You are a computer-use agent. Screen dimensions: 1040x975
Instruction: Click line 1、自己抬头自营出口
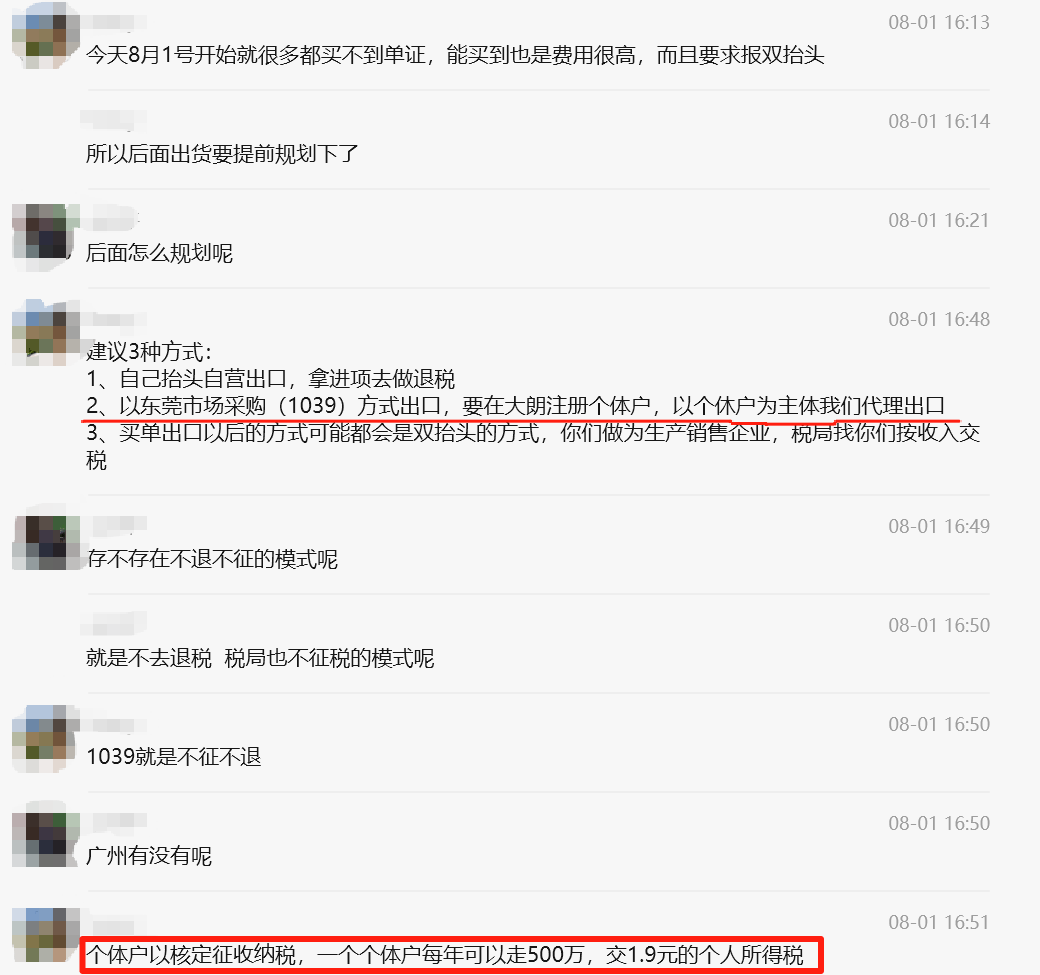point(271,379)
